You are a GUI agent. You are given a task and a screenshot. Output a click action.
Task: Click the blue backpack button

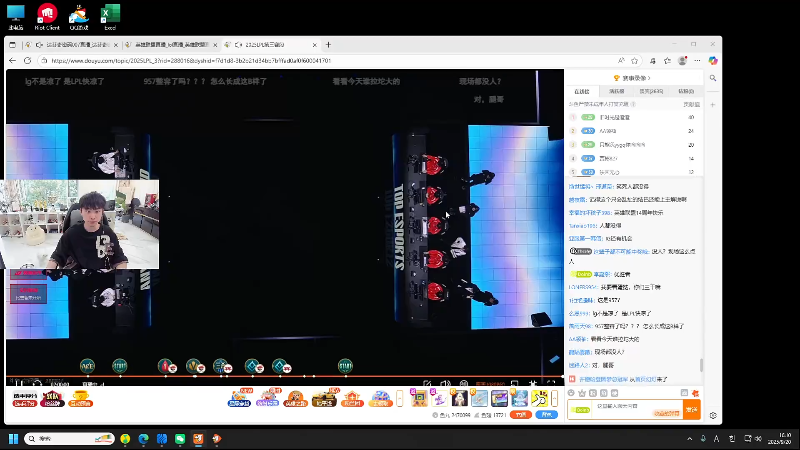pos(546,415)
